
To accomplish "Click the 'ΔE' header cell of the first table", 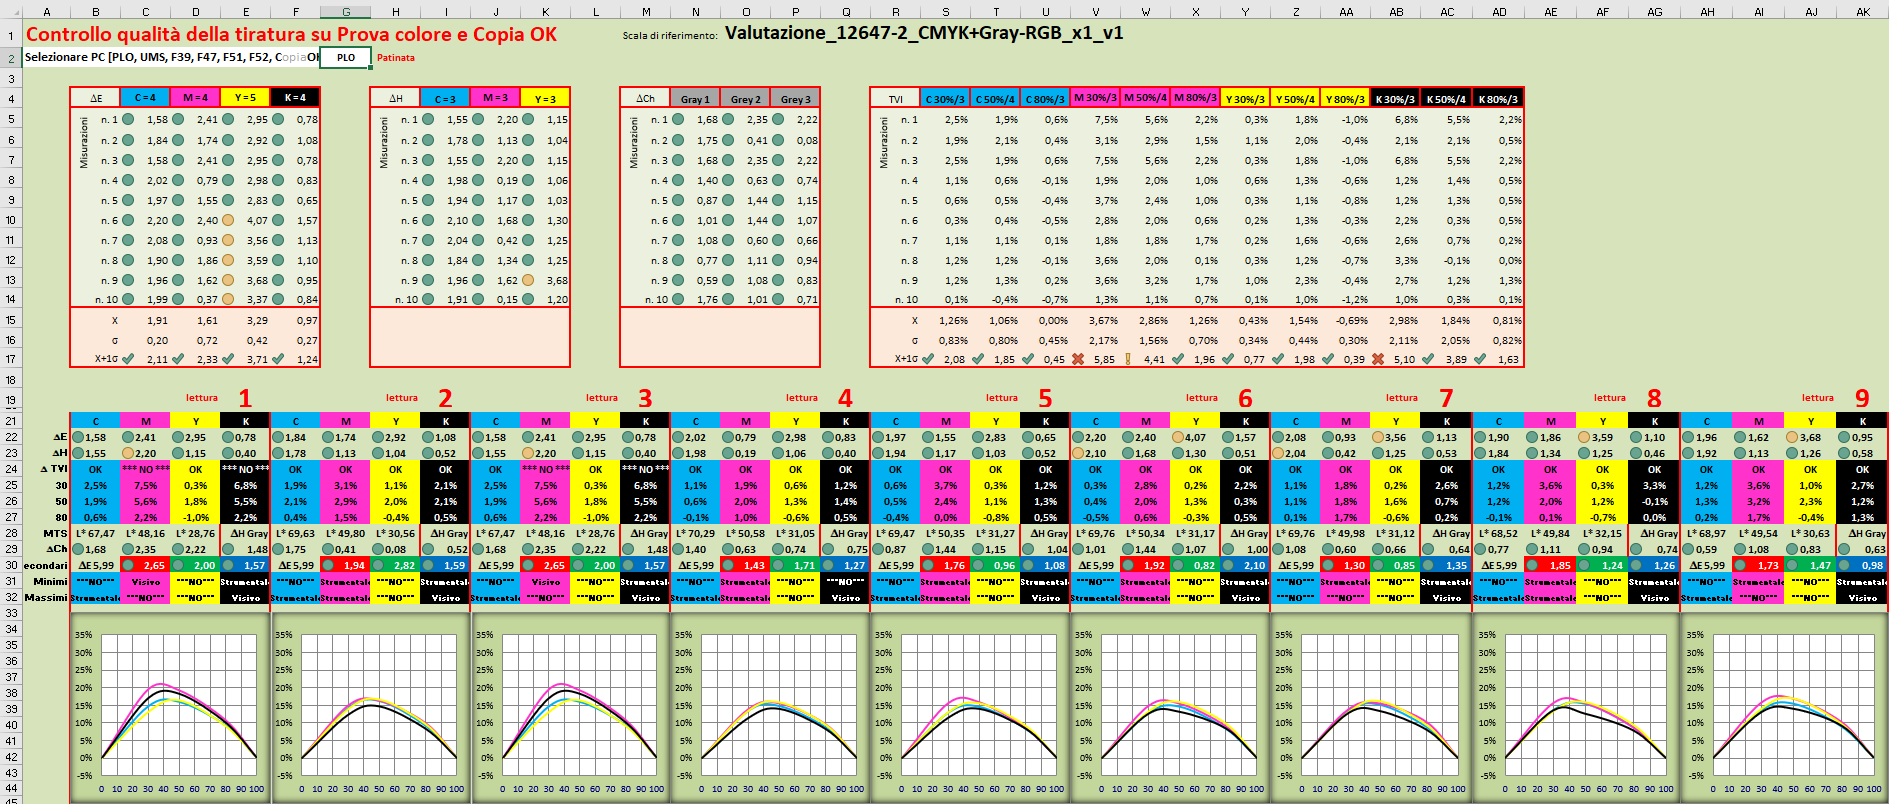I will coord(96,98).
